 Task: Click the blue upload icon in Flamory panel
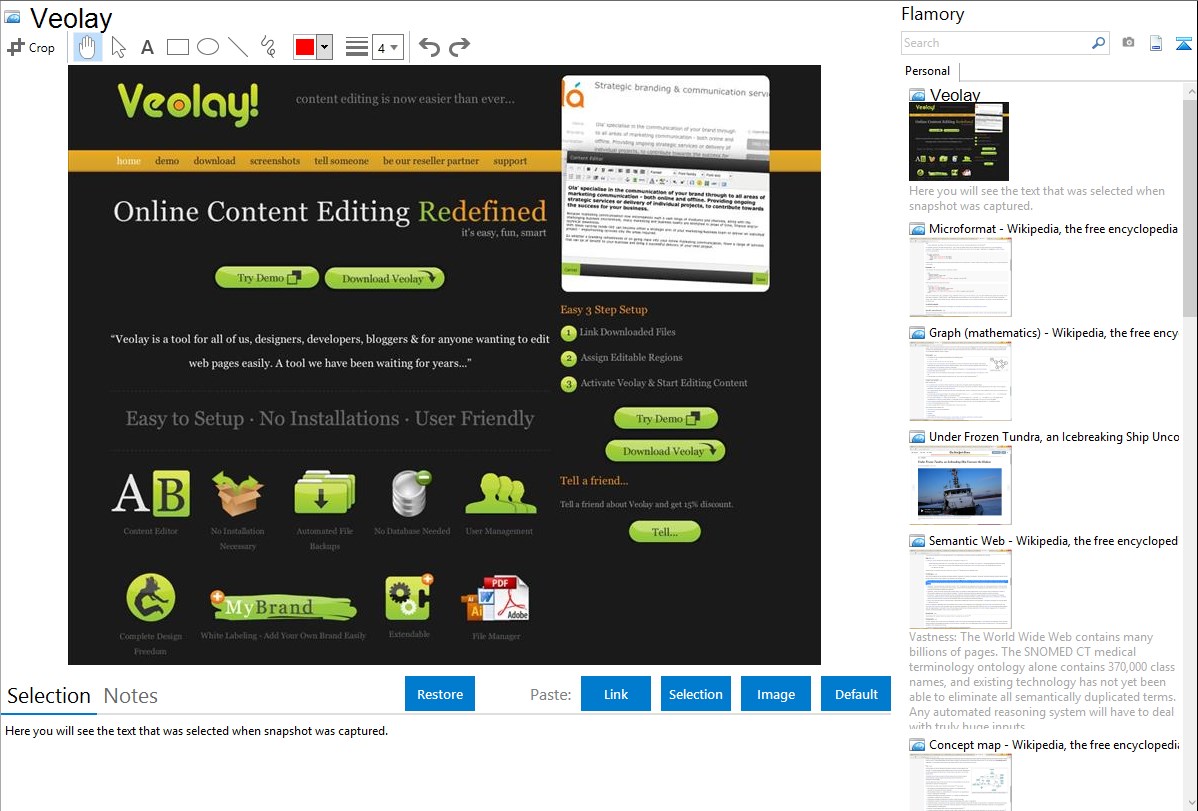1183,43
